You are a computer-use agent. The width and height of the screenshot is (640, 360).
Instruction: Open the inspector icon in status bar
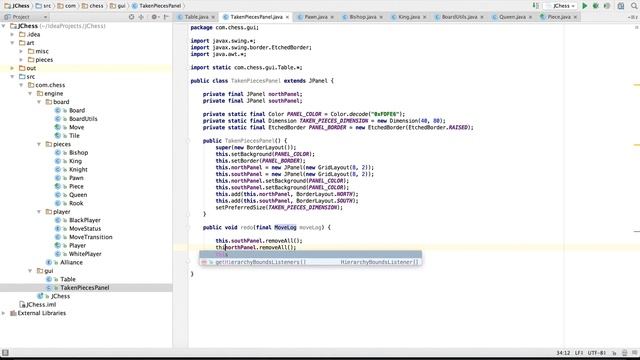[x=624, y=353]
